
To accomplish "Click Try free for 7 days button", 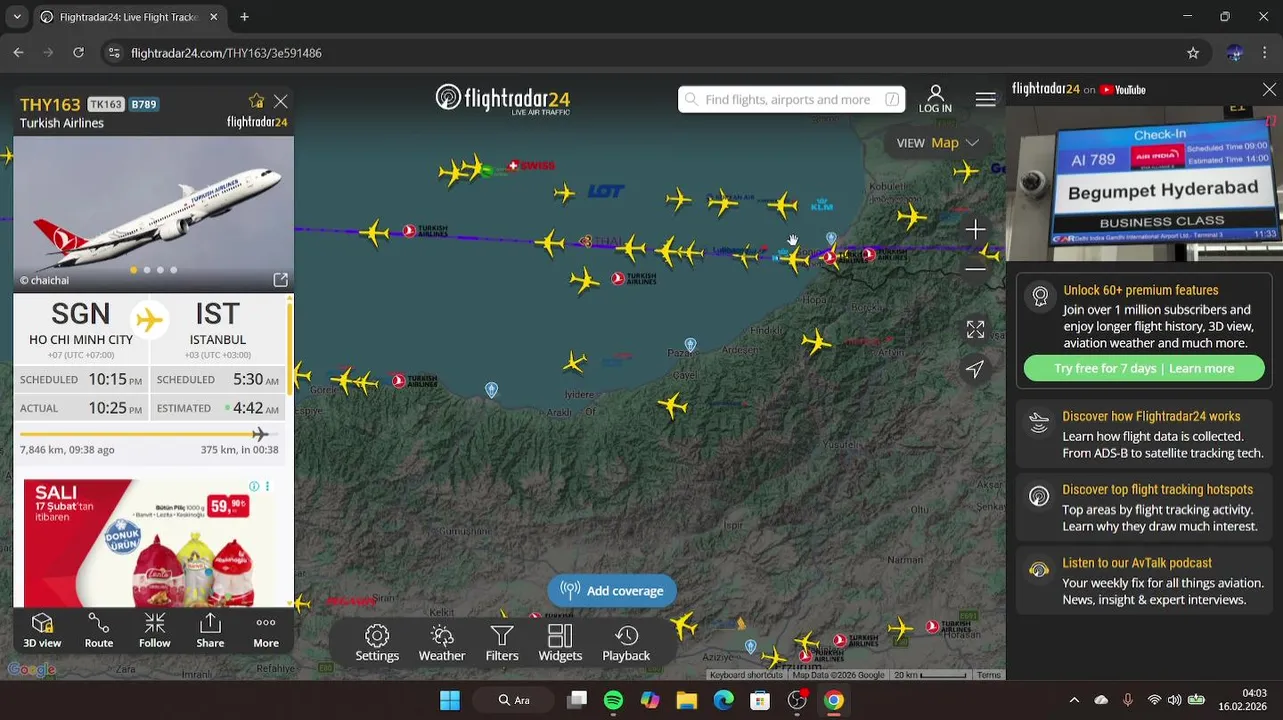I will coord(1144,368).
